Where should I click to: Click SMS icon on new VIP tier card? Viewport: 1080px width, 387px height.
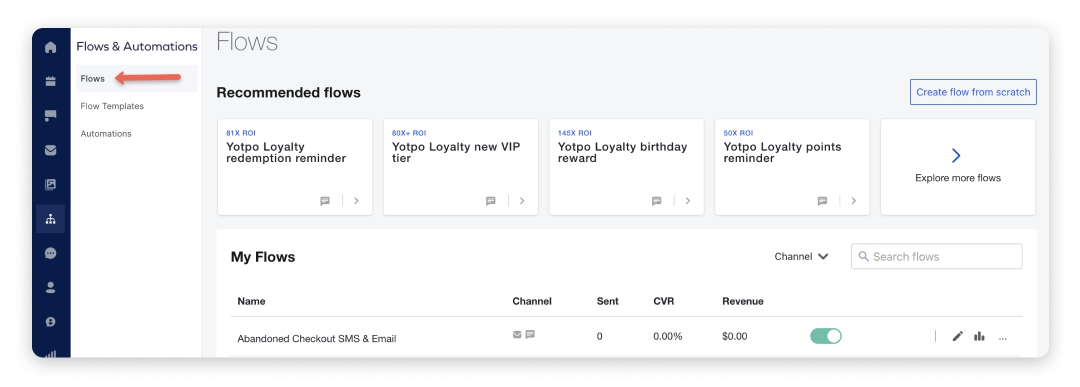[491, 201]
